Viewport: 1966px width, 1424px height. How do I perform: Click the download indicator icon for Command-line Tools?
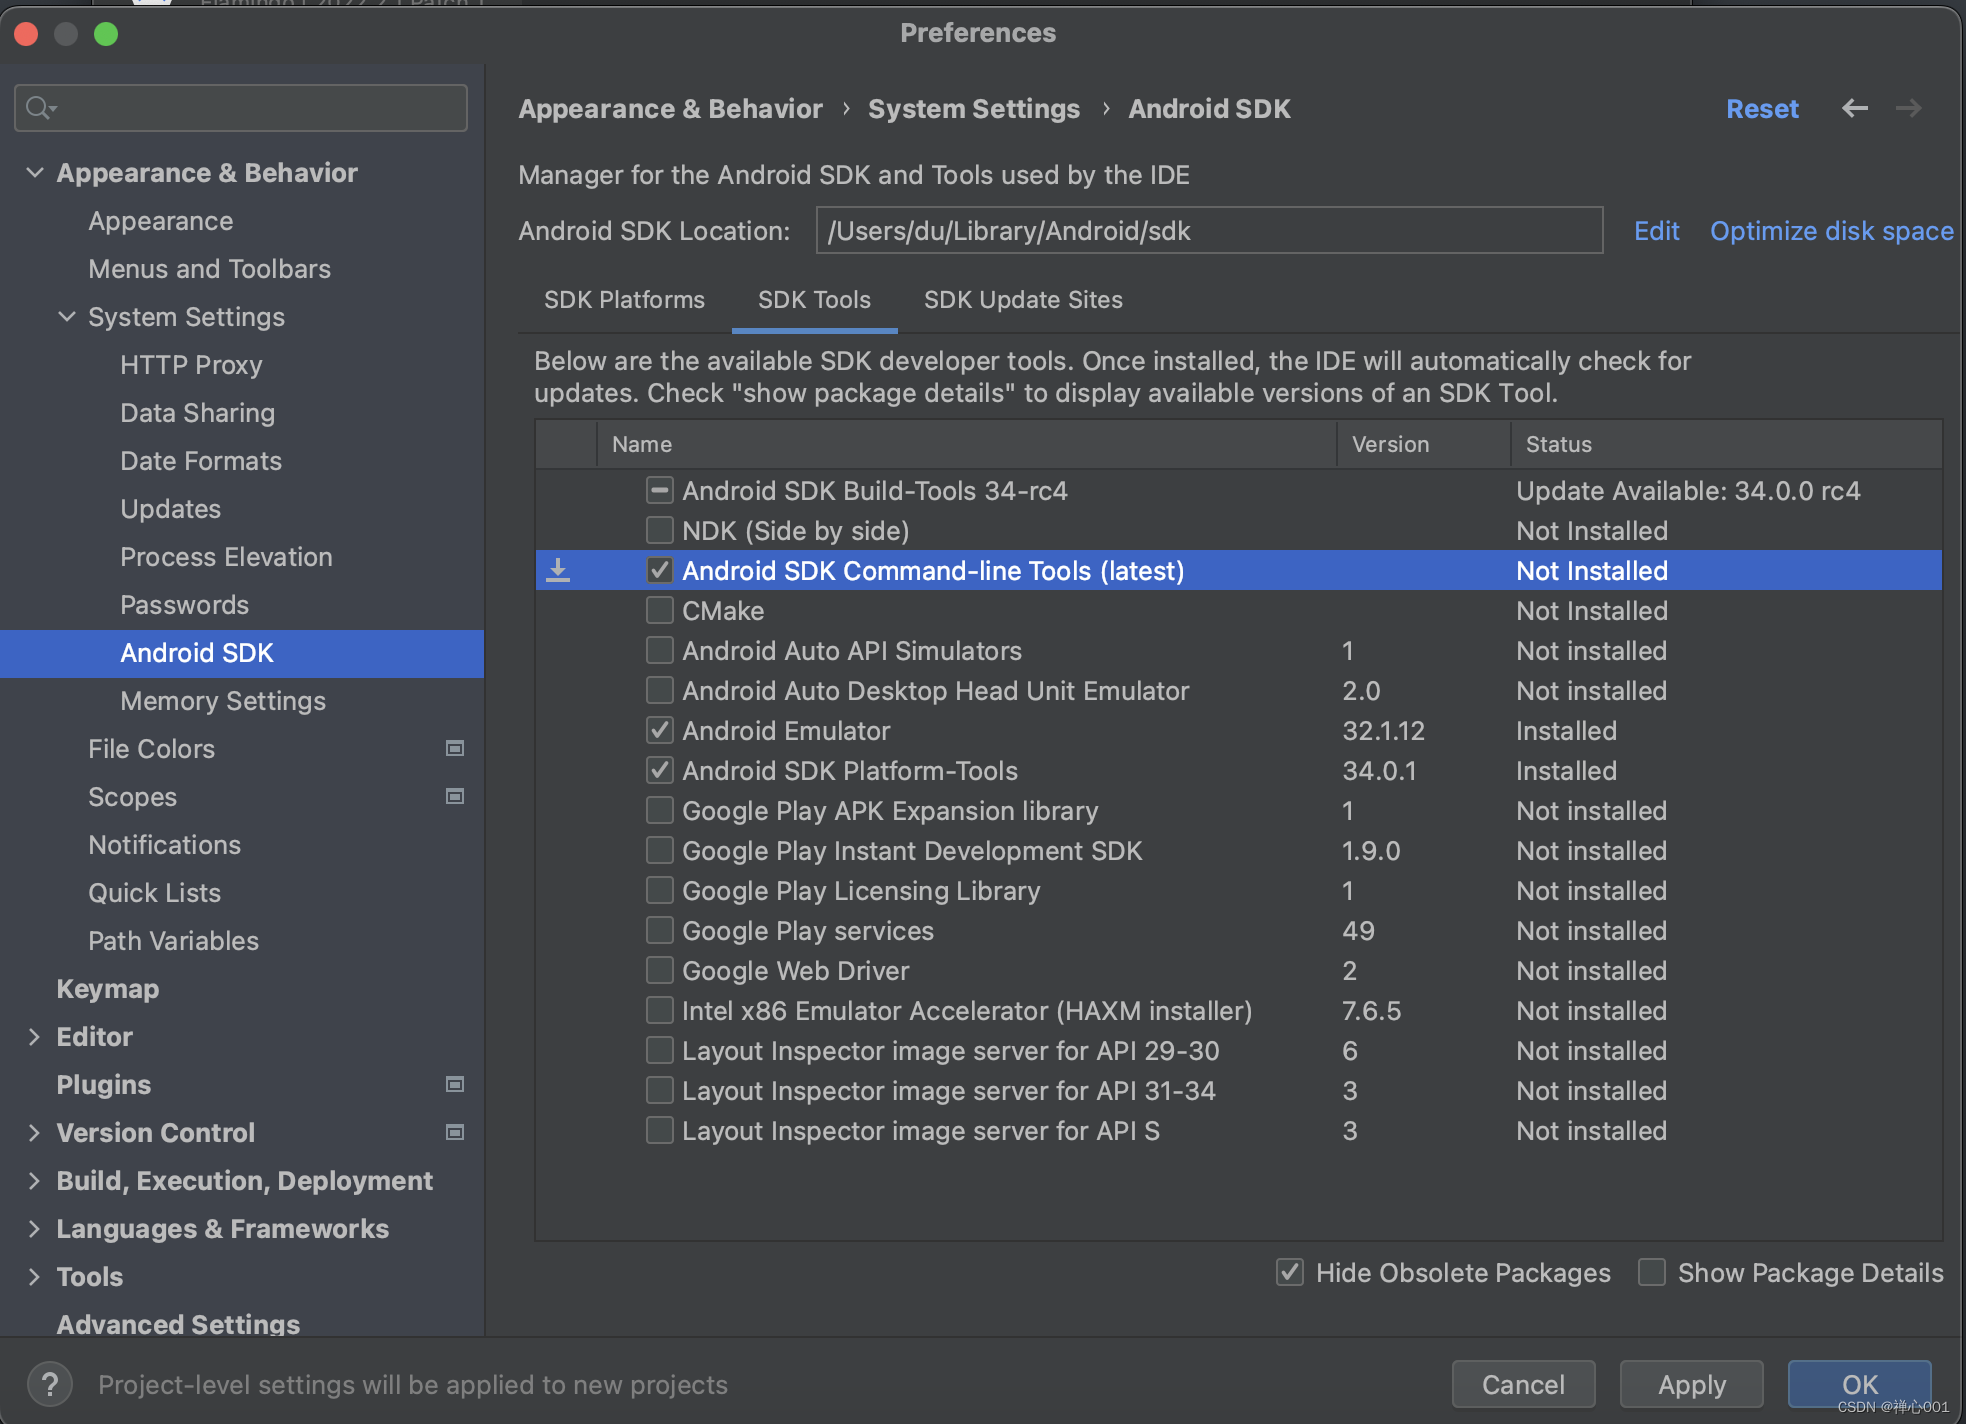click(x=557, y=569)
